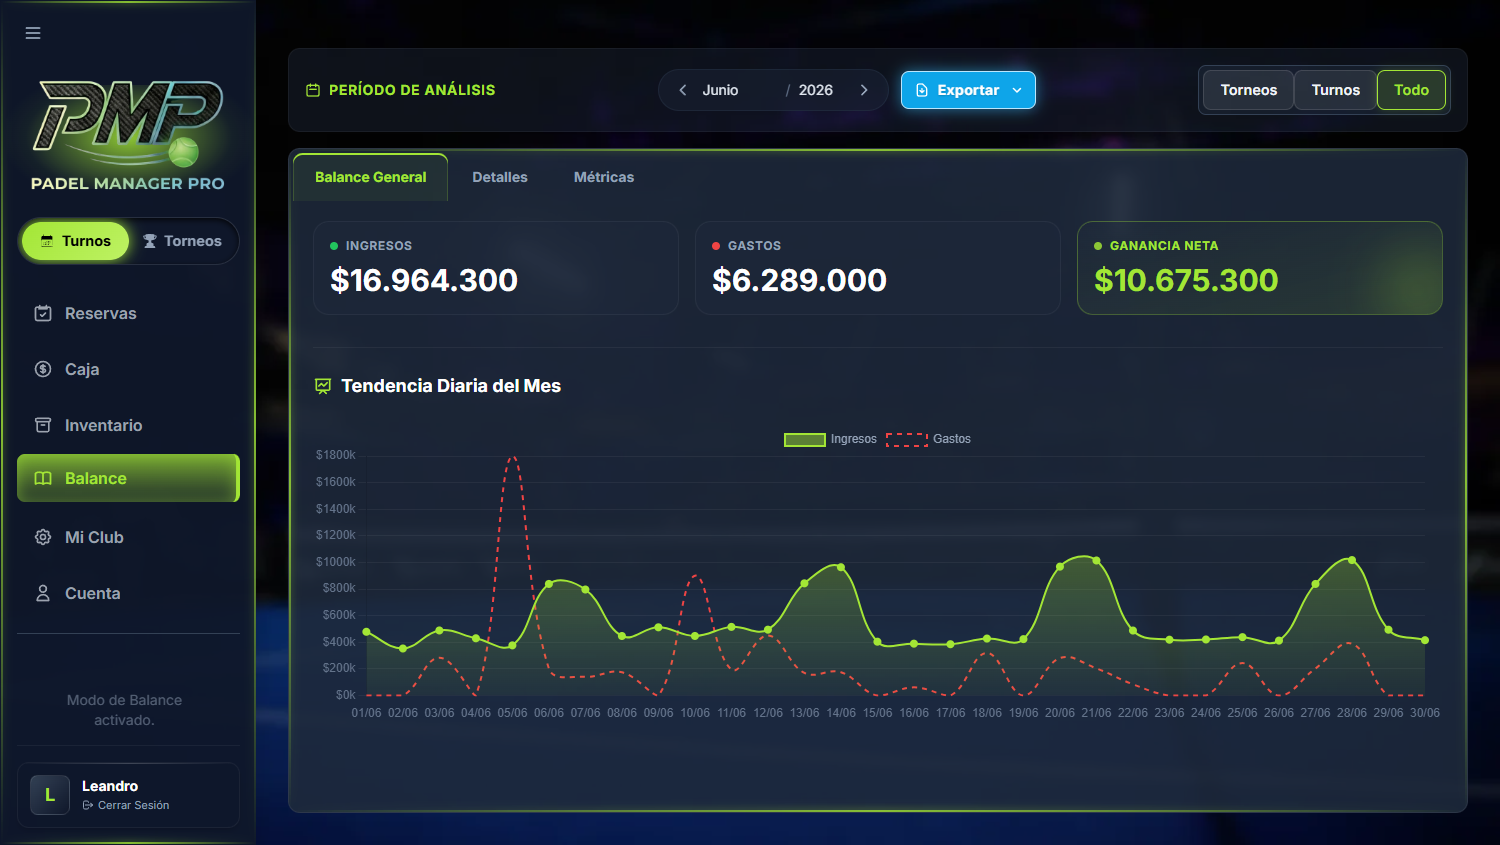Screen dimensions: 1500x845
Task: Click the Tendencia Diaria del Mes heading
Action: (x=451, y=386)
